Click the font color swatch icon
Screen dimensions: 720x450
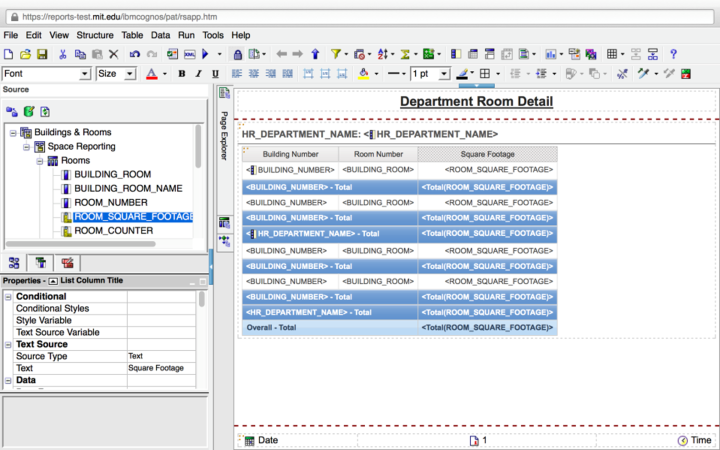[152, 74]
